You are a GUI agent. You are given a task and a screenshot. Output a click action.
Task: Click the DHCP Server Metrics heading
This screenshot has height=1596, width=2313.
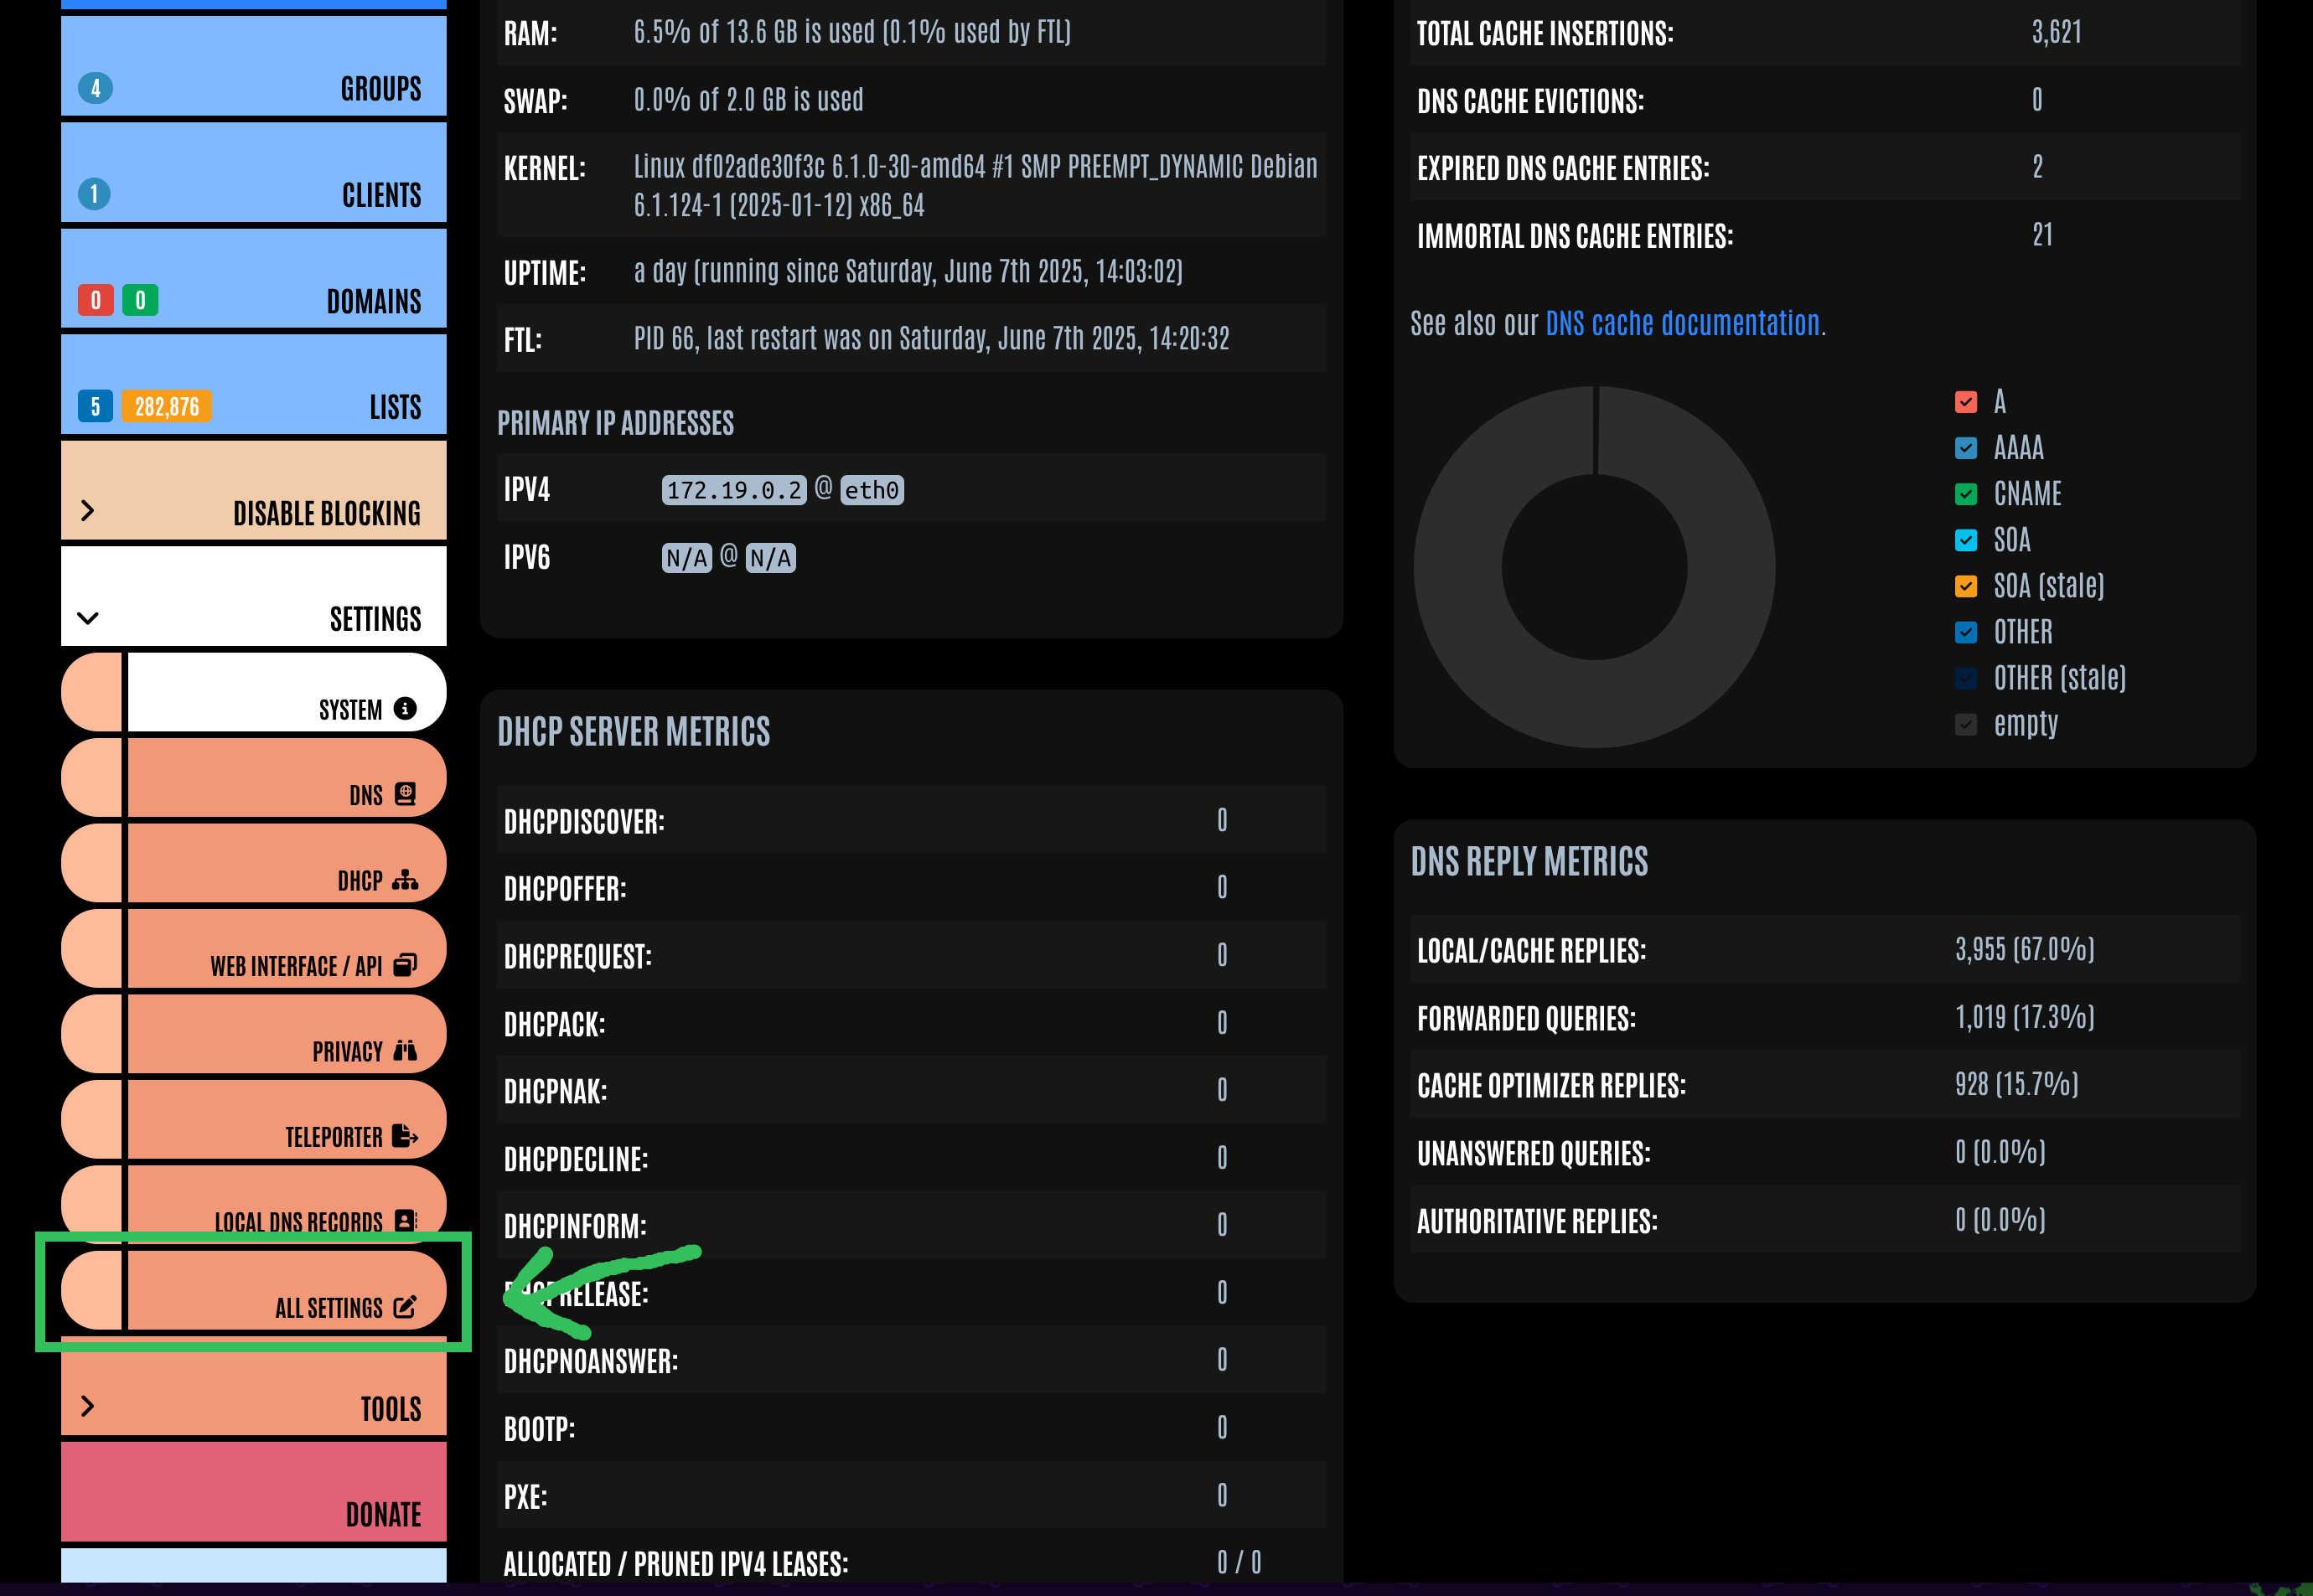[634, 731]
